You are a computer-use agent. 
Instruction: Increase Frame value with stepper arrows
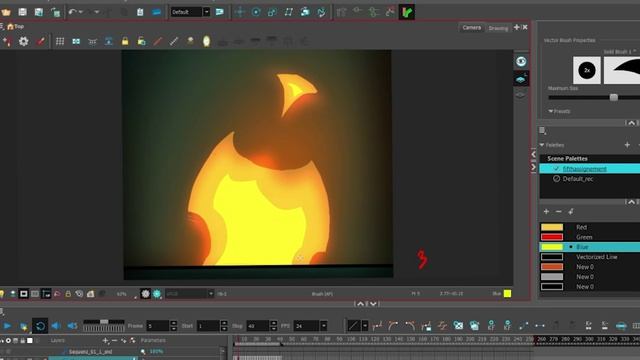pos(173,323)
